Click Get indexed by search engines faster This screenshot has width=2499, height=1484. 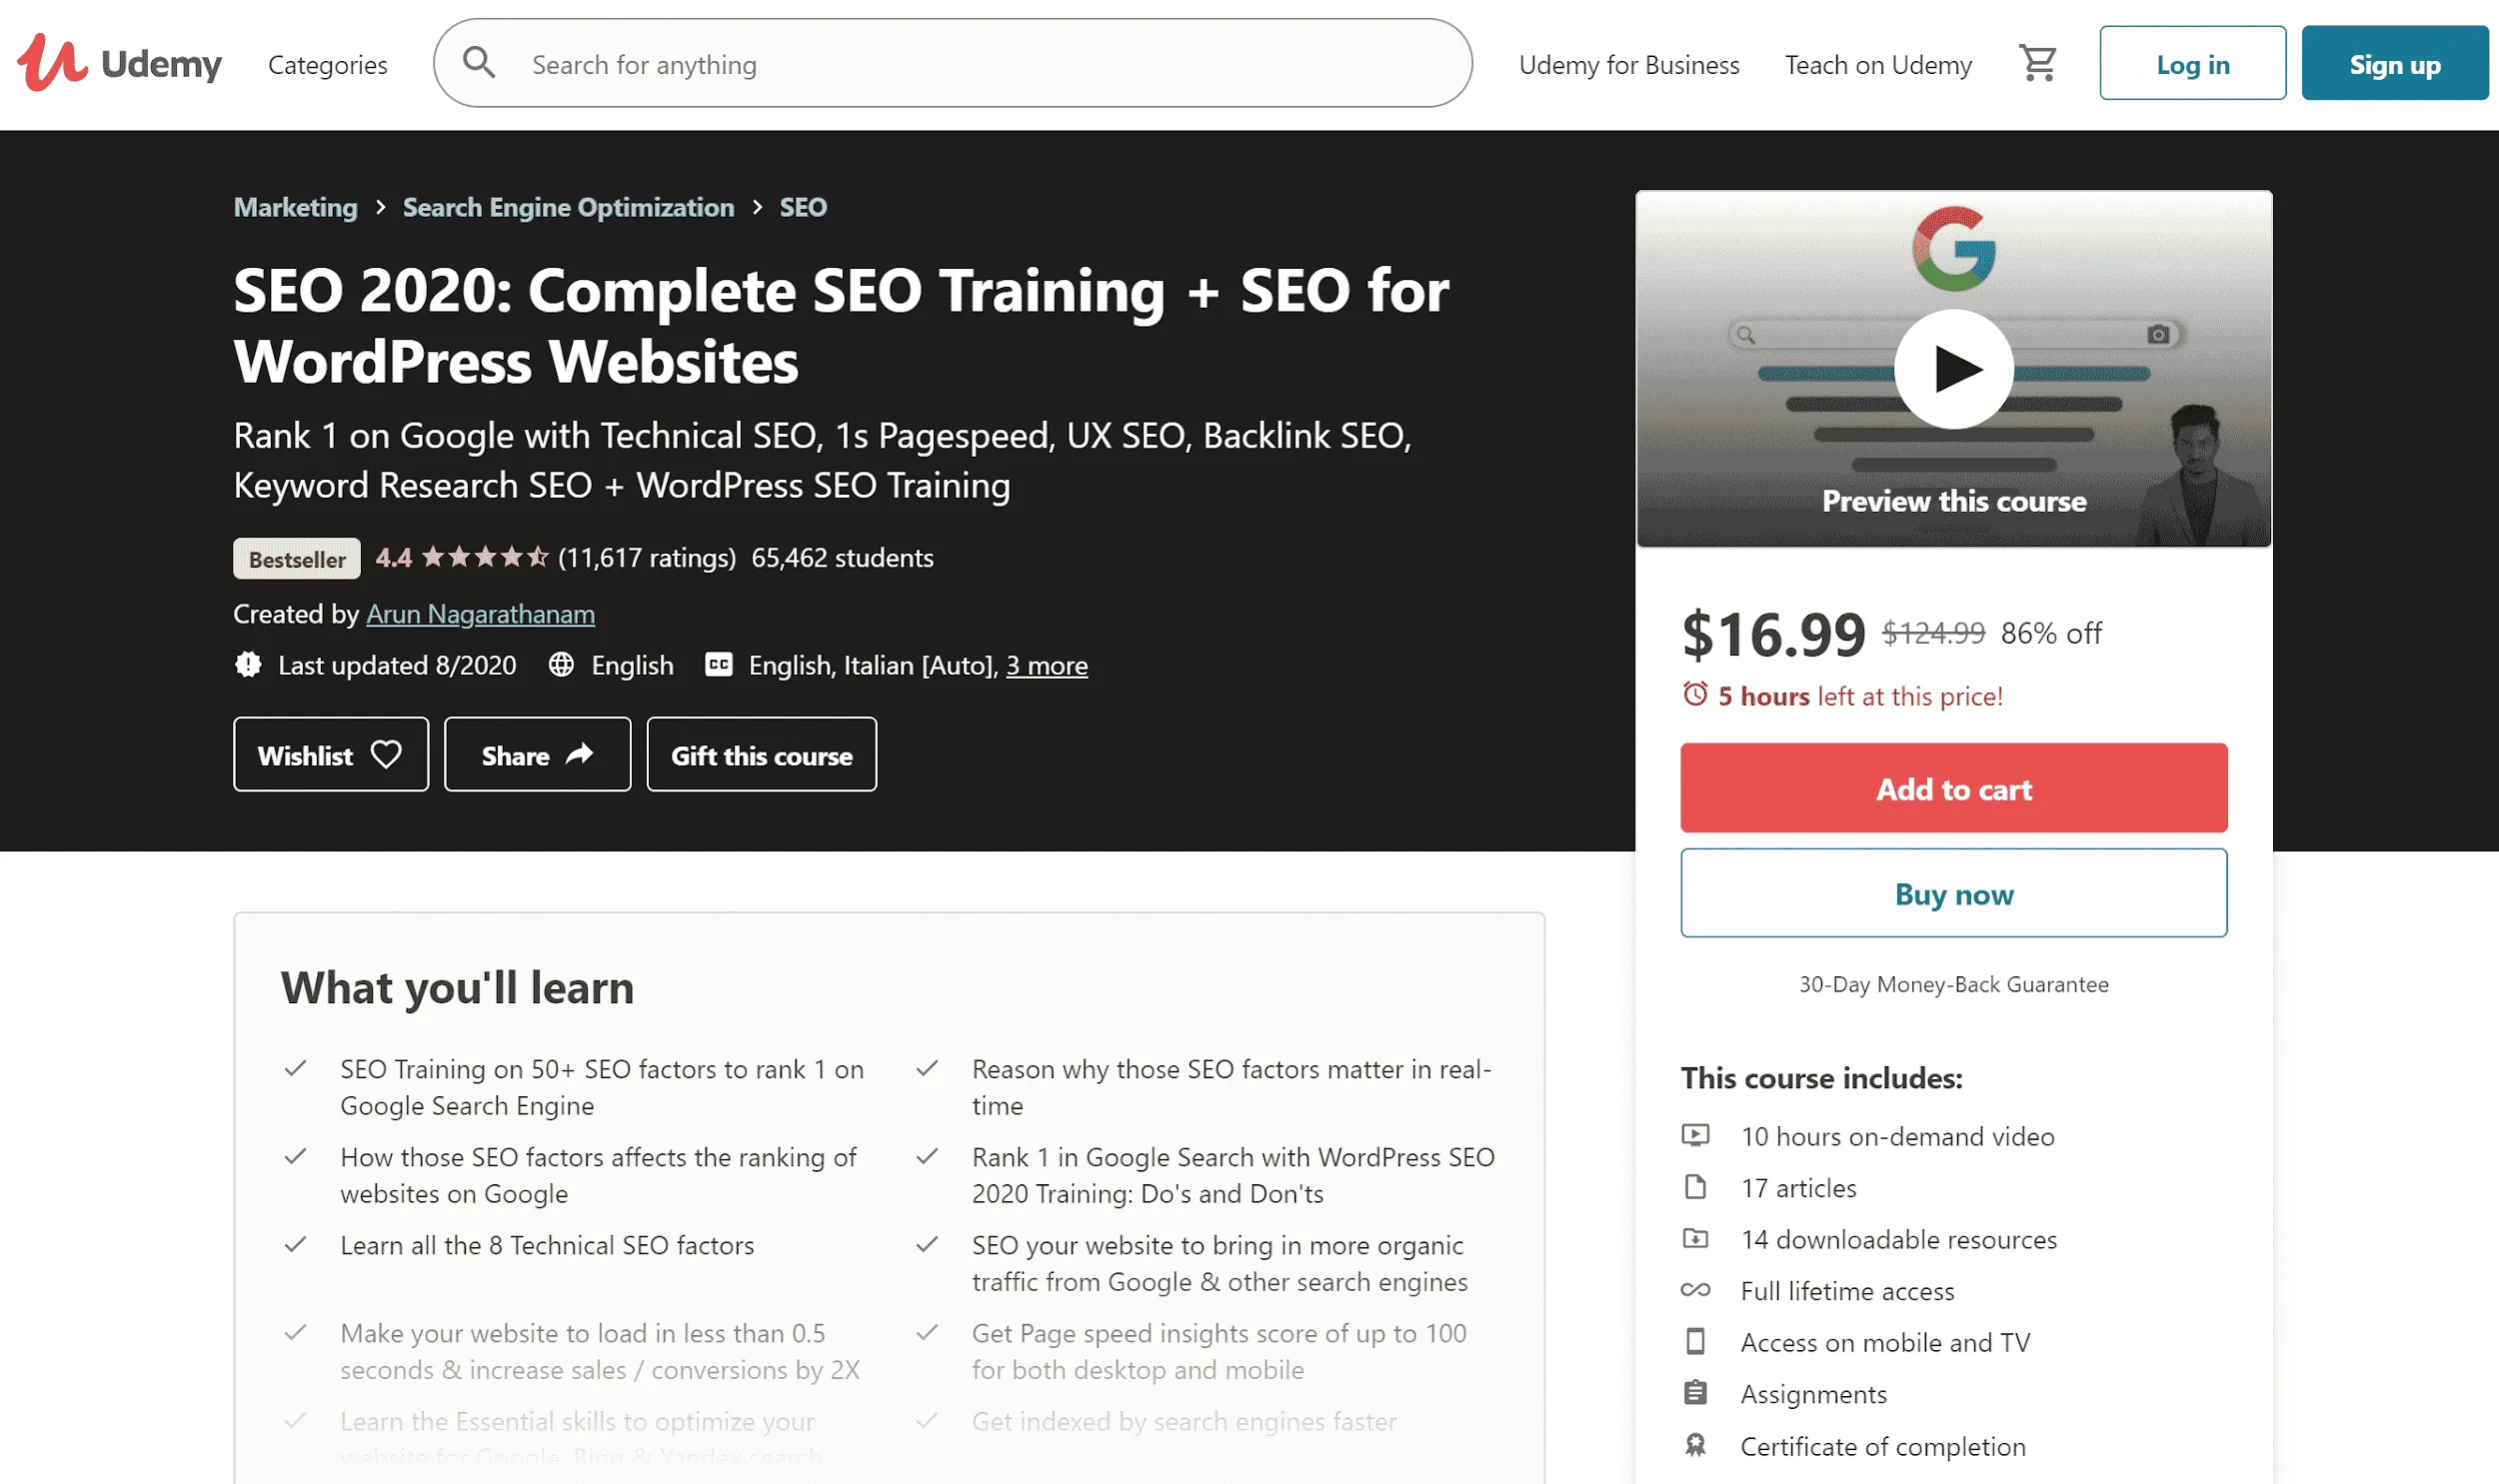[1184, 1420]
